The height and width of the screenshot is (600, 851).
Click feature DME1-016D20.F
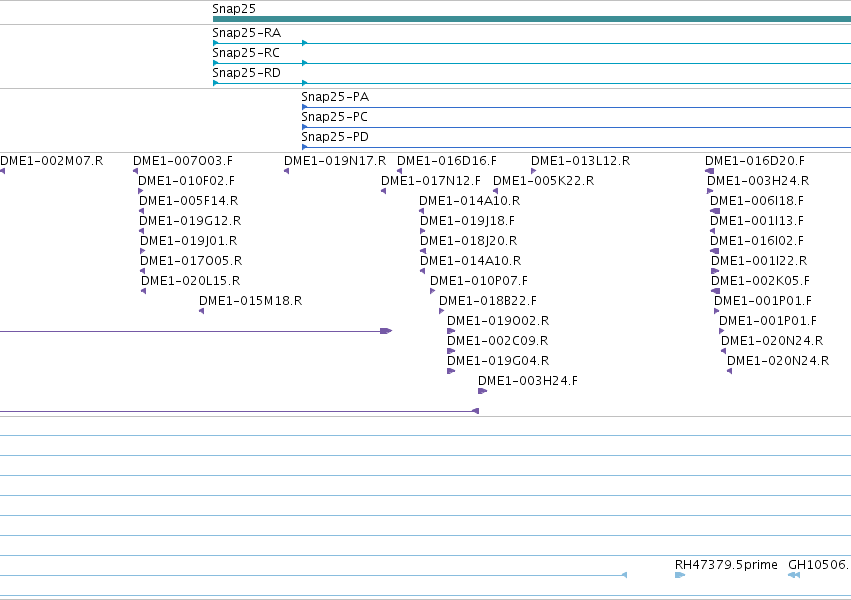coord(754,161)
